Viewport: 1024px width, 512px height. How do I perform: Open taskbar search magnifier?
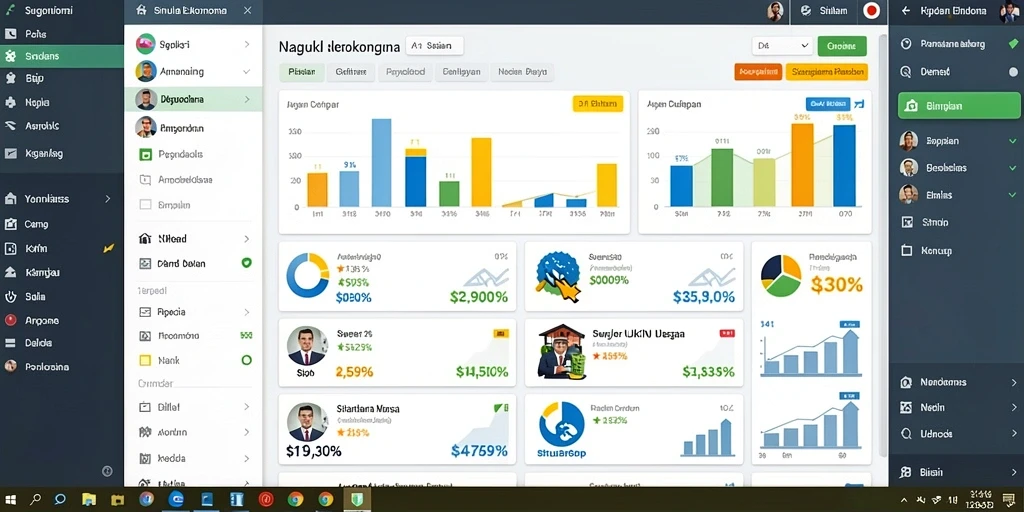point(35,500)
